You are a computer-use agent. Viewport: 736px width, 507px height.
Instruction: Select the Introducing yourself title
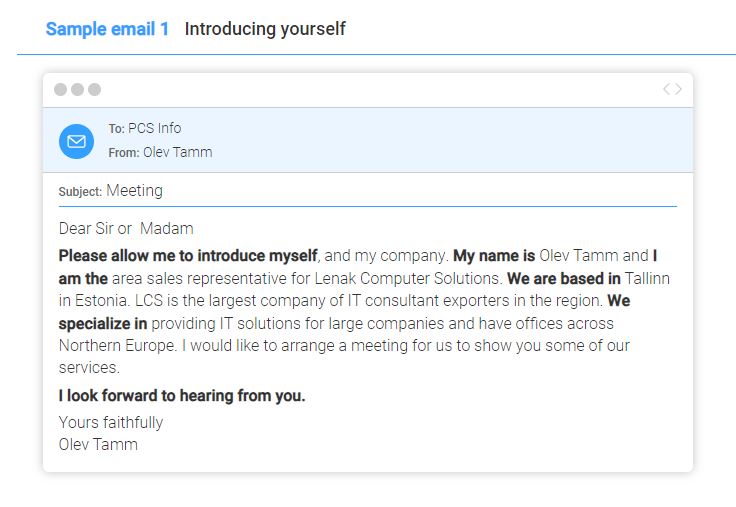point(265,29)
